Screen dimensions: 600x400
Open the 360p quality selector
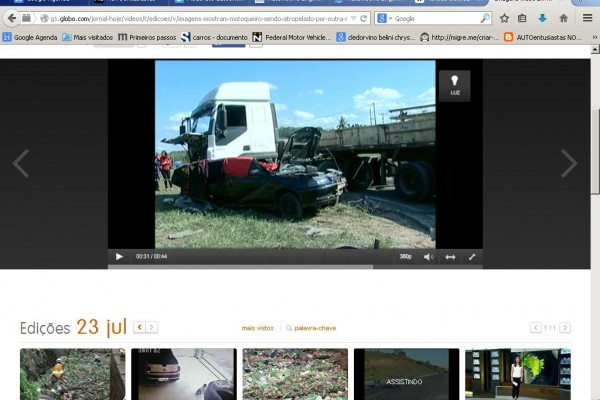405,257
